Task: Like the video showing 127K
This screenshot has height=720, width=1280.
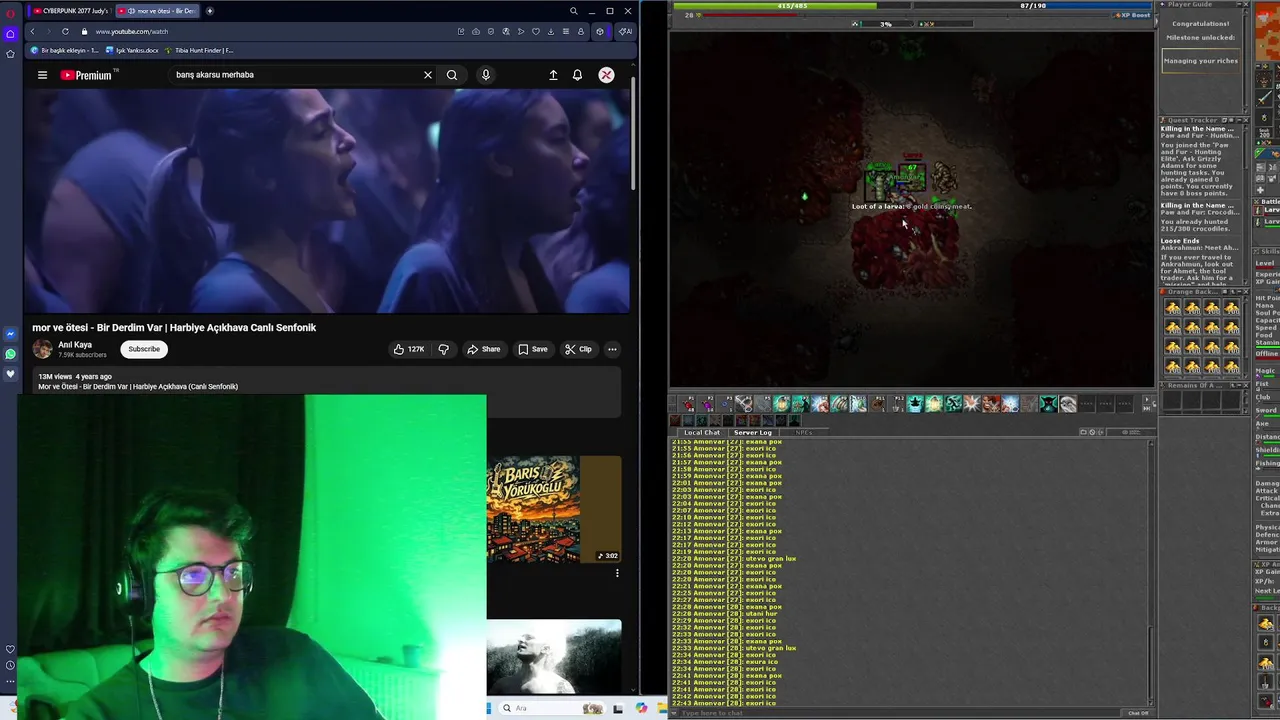Action: [408, 349]
